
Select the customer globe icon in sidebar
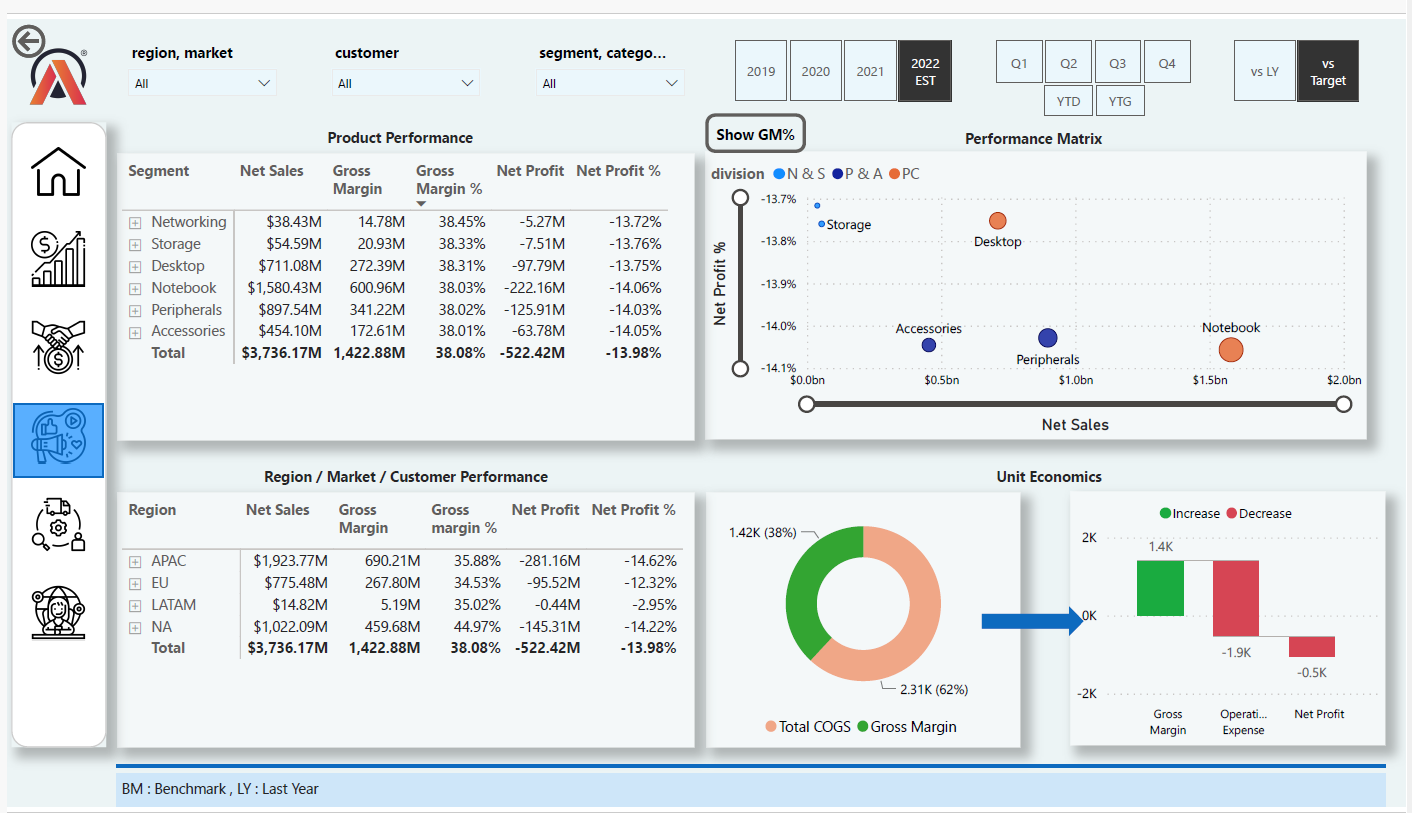click(58, 612)
